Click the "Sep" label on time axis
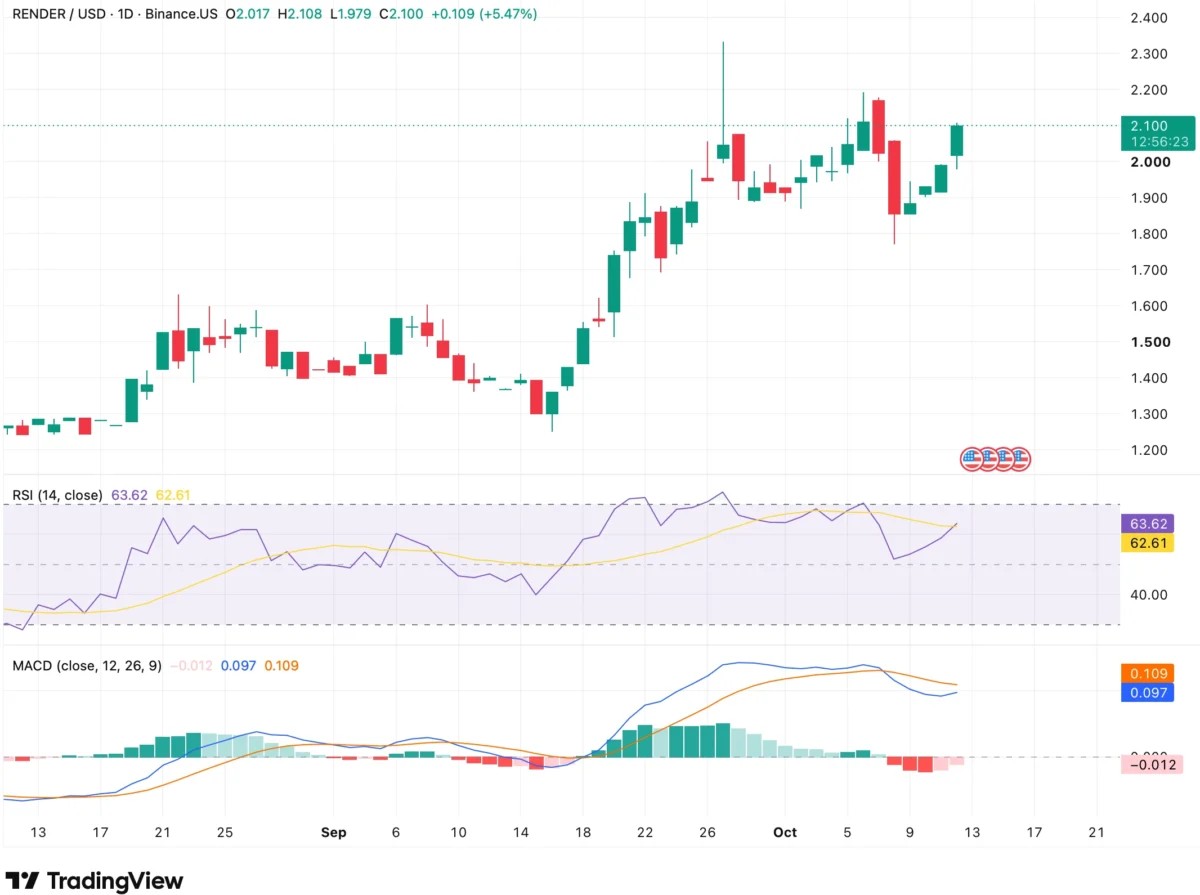The height and width of the screenshot is (895, 1200). tap(333, 831)
